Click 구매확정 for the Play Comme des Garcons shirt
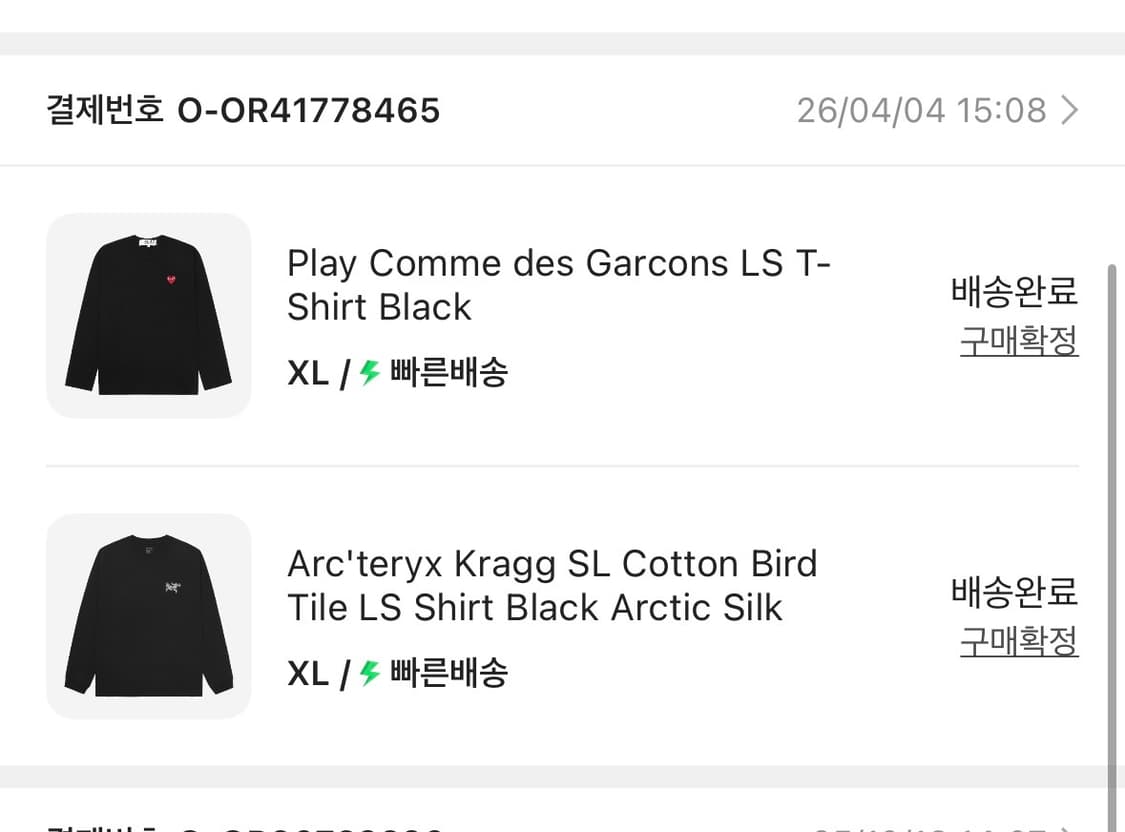Screen dimensions: 1125x832 (1017, 343)
